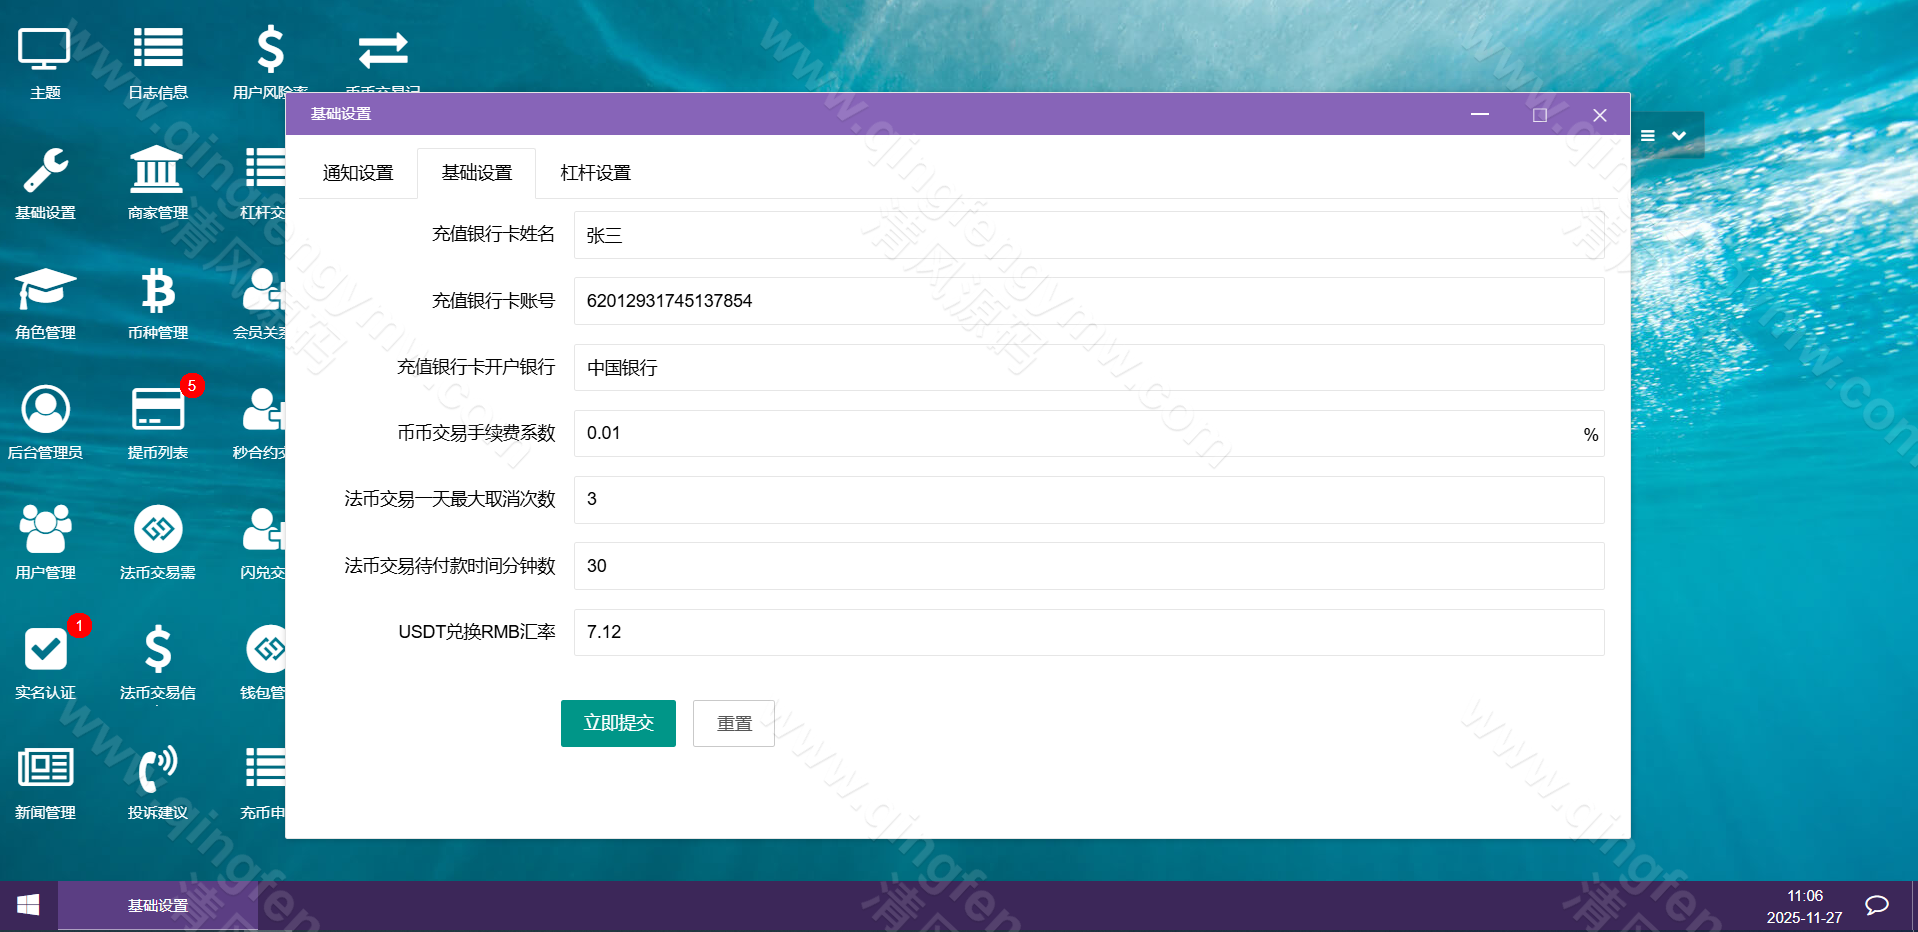The width and height of the screenshot is (1918, 932).
Task: Open 投诉建议 complaints and suggestions
Action: [157, 780]
